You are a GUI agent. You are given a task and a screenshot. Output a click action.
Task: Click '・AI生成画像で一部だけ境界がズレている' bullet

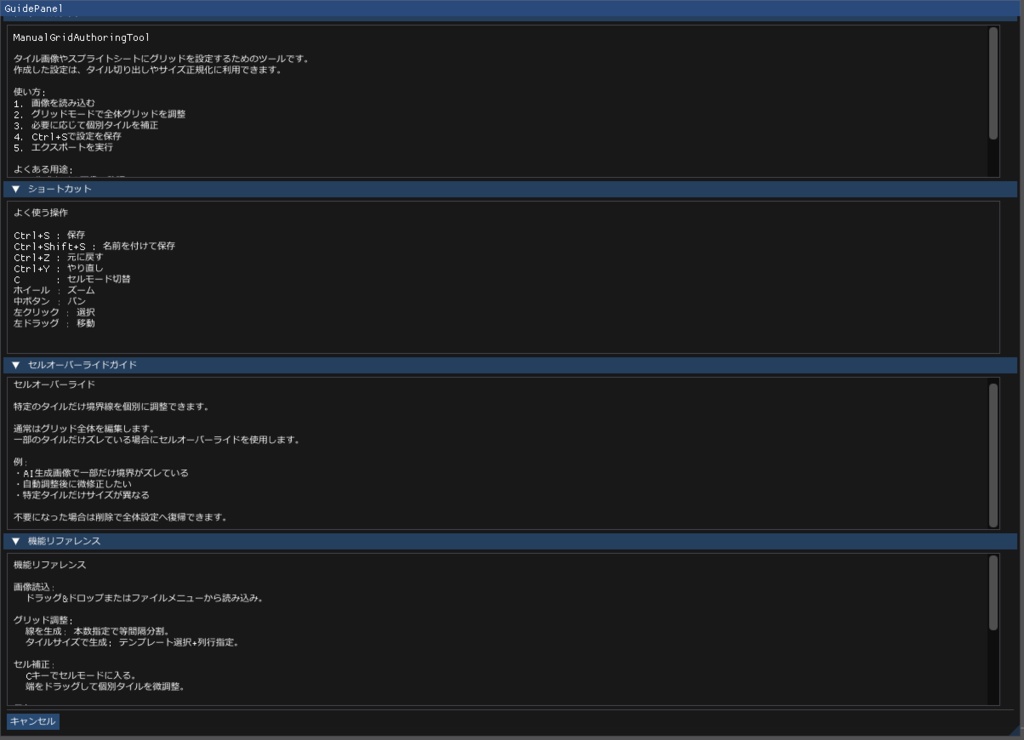pos(101,473)
